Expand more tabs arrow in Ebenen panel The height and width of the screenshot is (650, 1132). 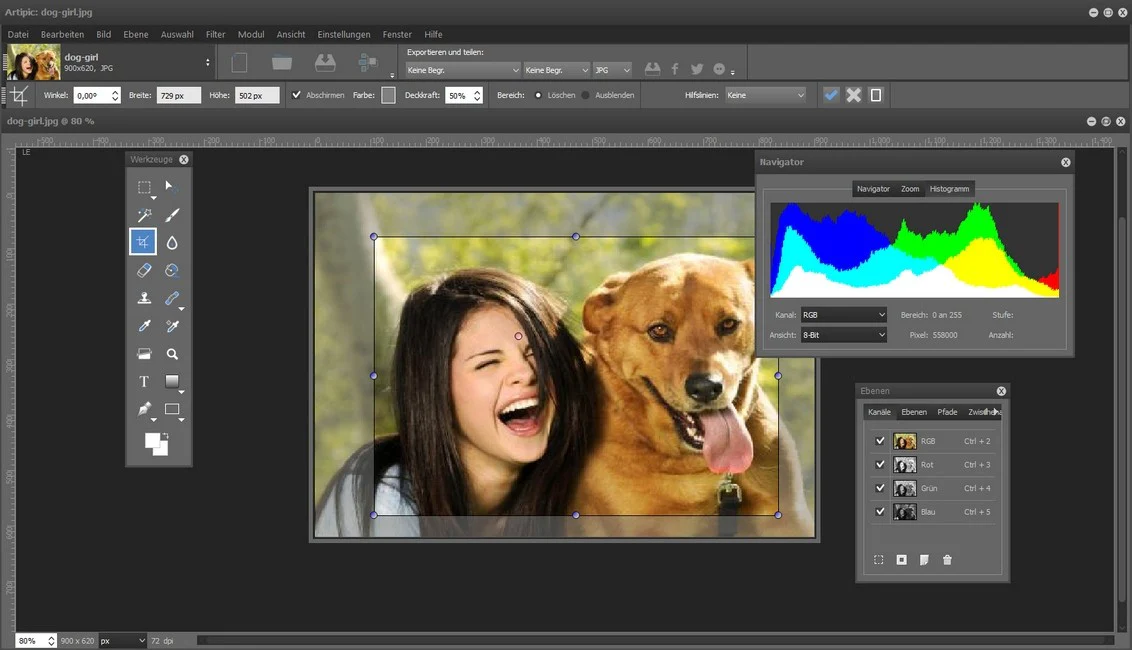coord(996,412)
